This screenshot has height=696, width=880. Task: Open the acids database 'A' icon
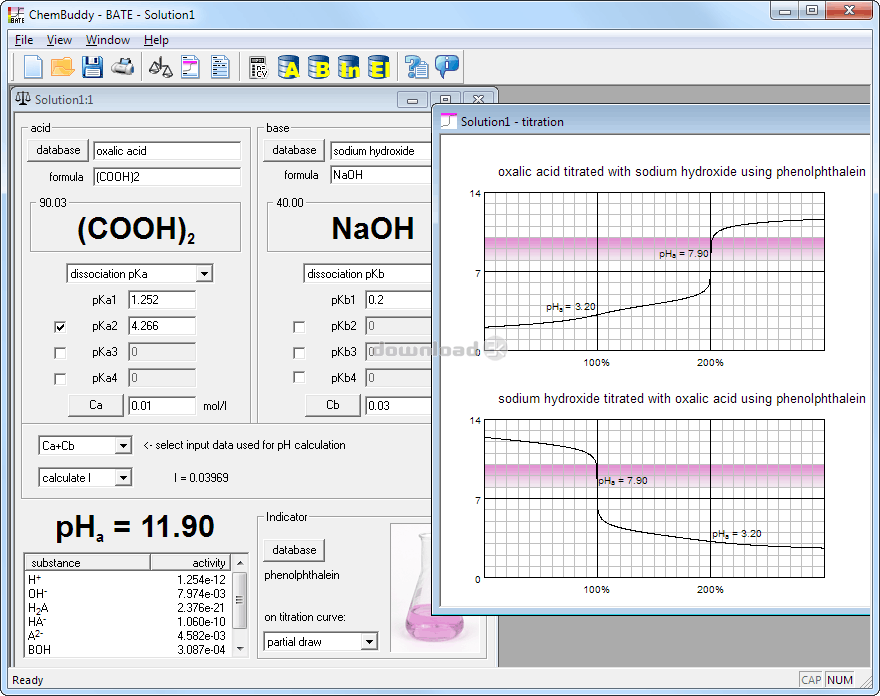pos(289,67)
